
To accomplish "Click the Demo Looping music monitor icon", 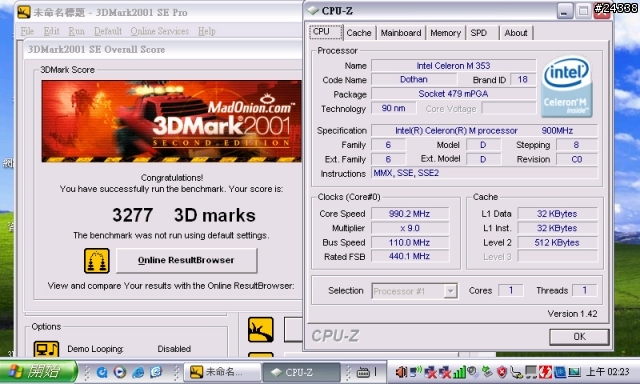I will pyautogui.click(x=46, y=349).
